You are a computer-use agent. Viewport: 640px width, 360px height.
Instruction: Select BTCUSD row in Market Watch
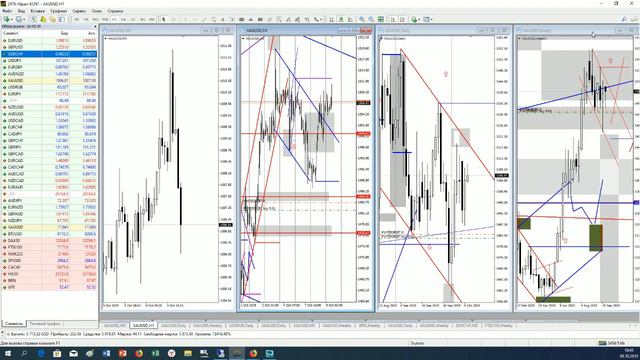(49, 234)
